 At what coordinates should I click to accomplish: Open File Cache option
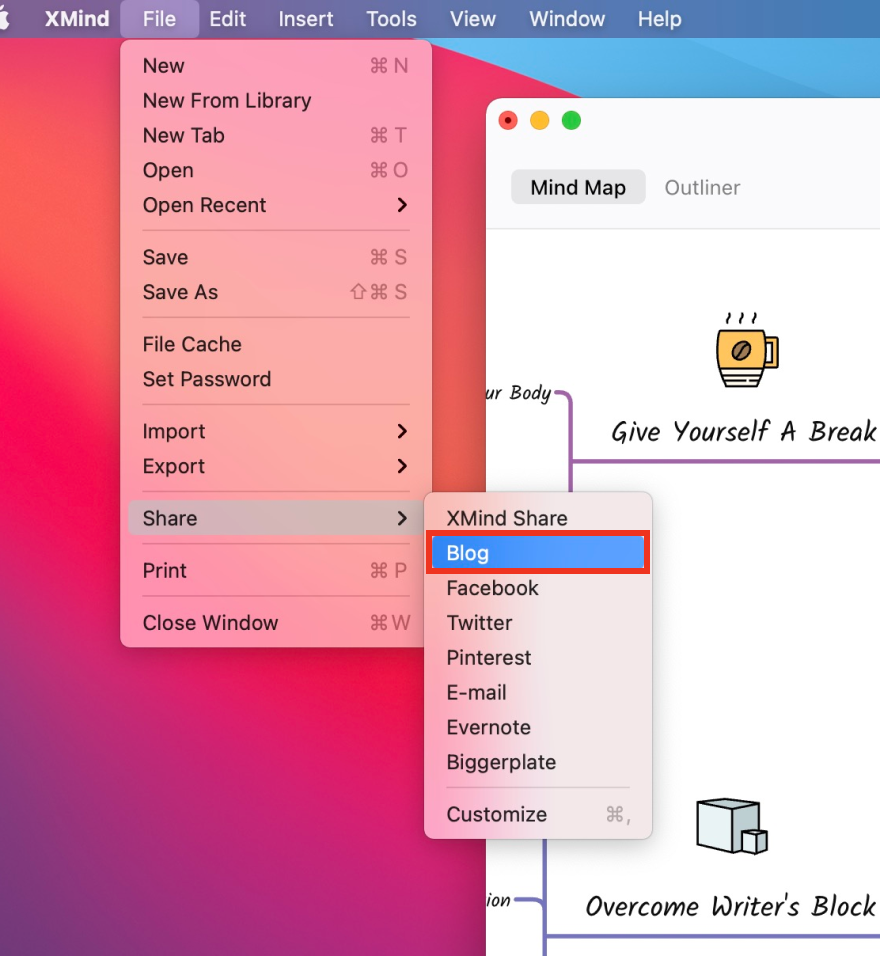point(276,344)
